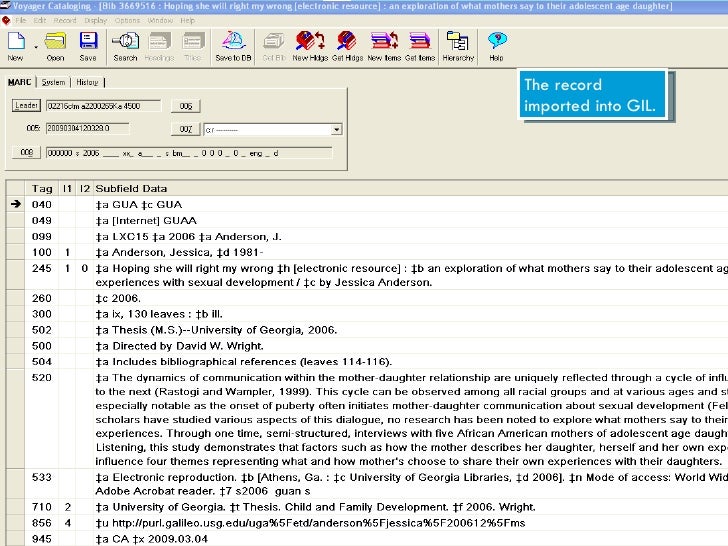Click the first indicator 2 in row 710
Image resolution: width=728 pixels, height=546 pixels.
coord(67,507)
